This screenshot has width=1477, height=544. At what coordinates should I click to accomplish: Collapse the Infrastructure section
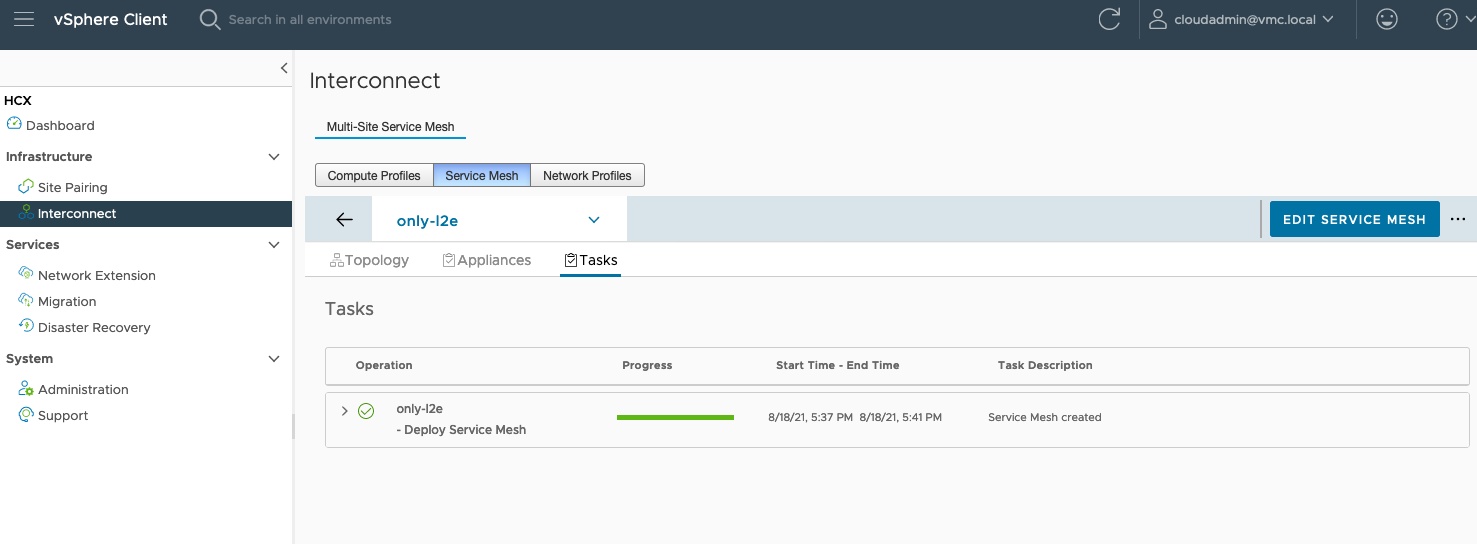(274, 157)
